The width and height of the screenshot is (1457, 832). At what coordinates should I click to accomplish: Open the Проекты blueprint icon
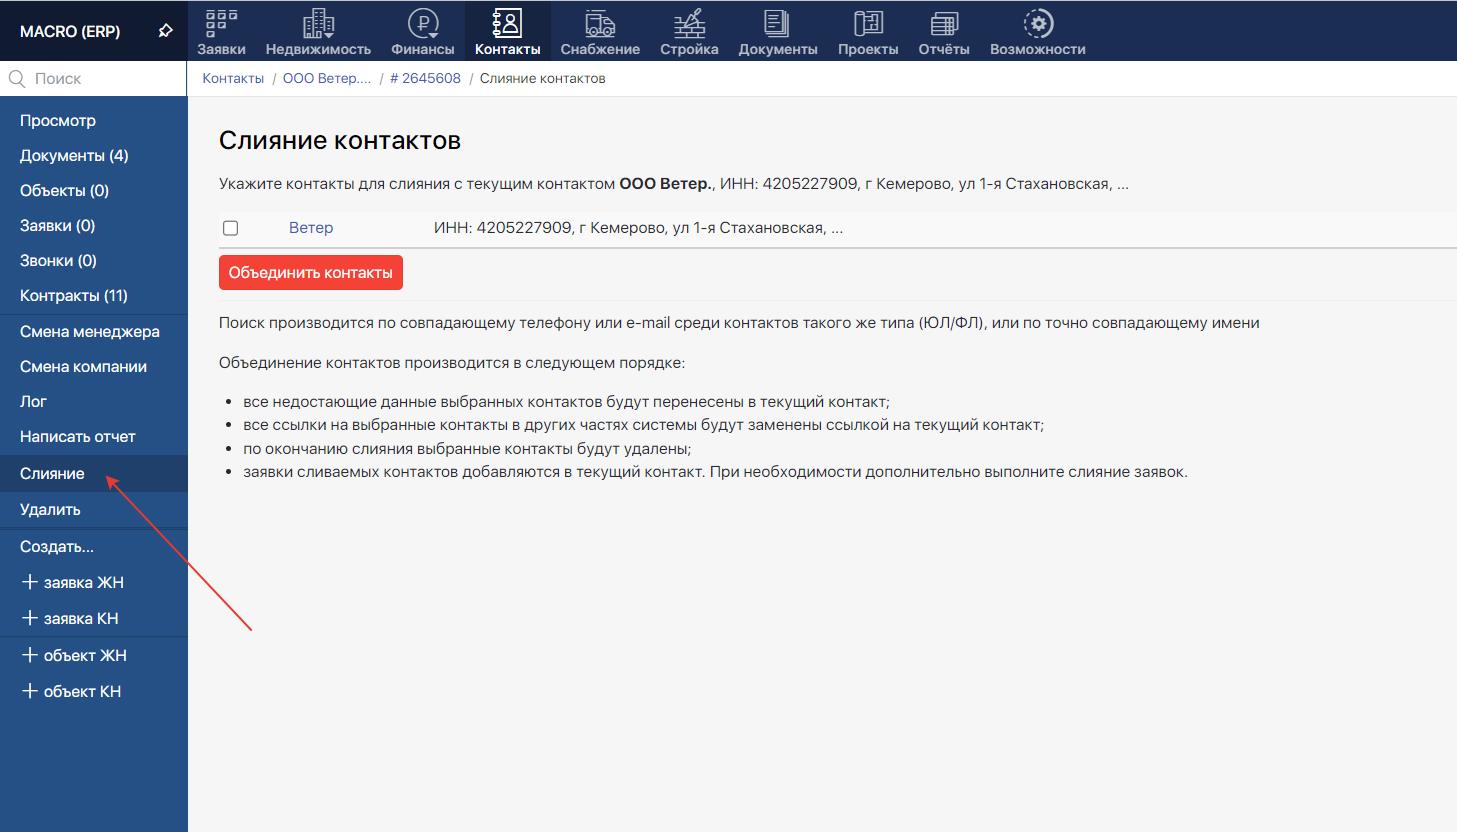pos(868,23)
